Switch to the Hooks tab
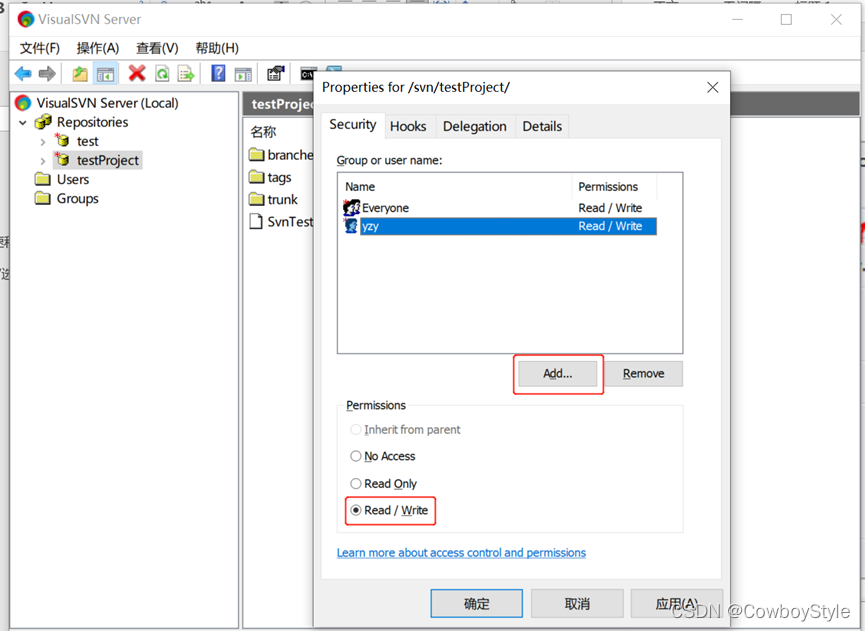 (x=408, y=126)
